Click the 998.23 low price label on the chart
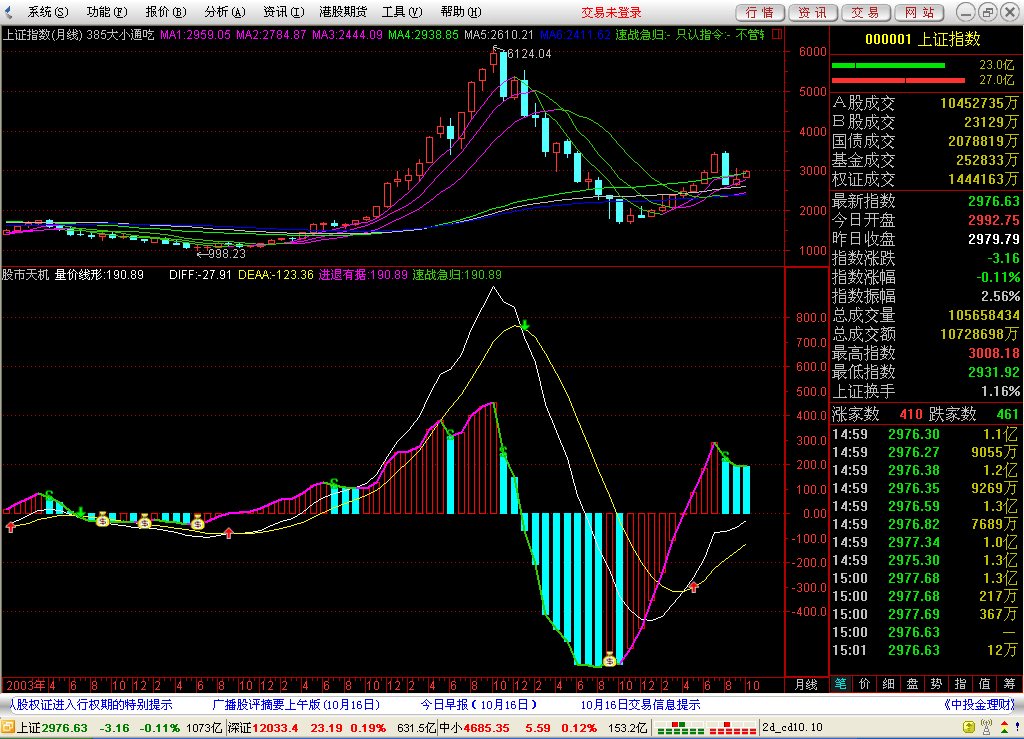This screenshot has width=1024, height=739. coord(227,253)
